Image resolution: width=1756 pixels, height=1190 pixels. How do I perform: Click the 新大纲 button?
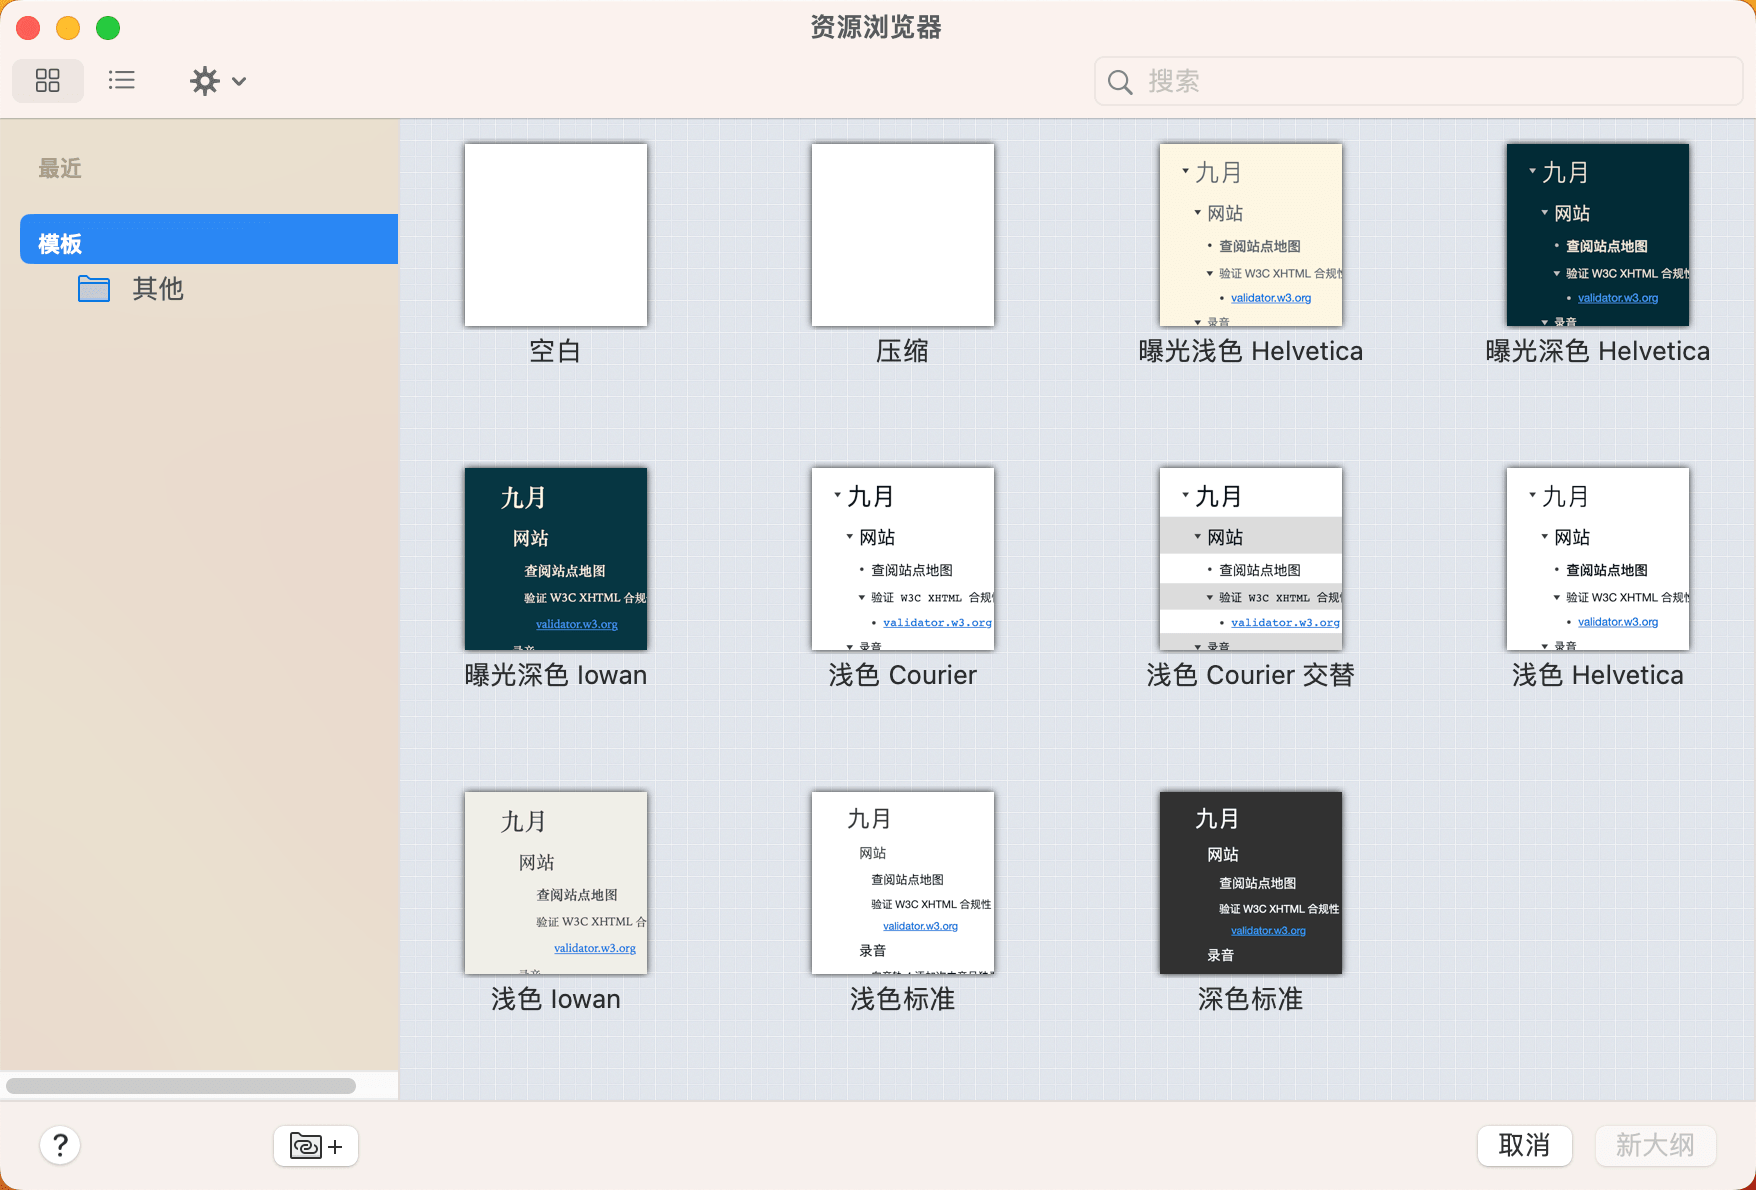(1655, 1145)
